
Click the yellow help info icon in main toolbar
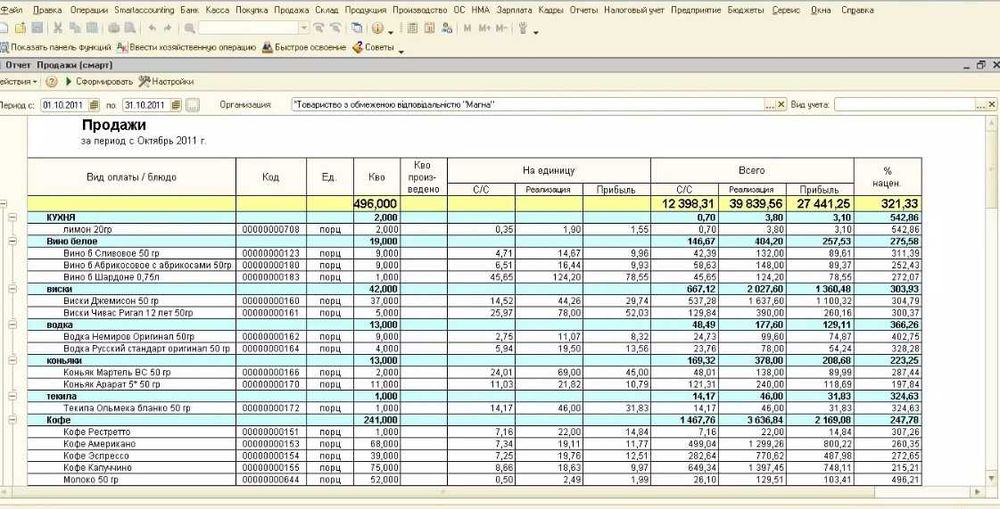(378, 28)
